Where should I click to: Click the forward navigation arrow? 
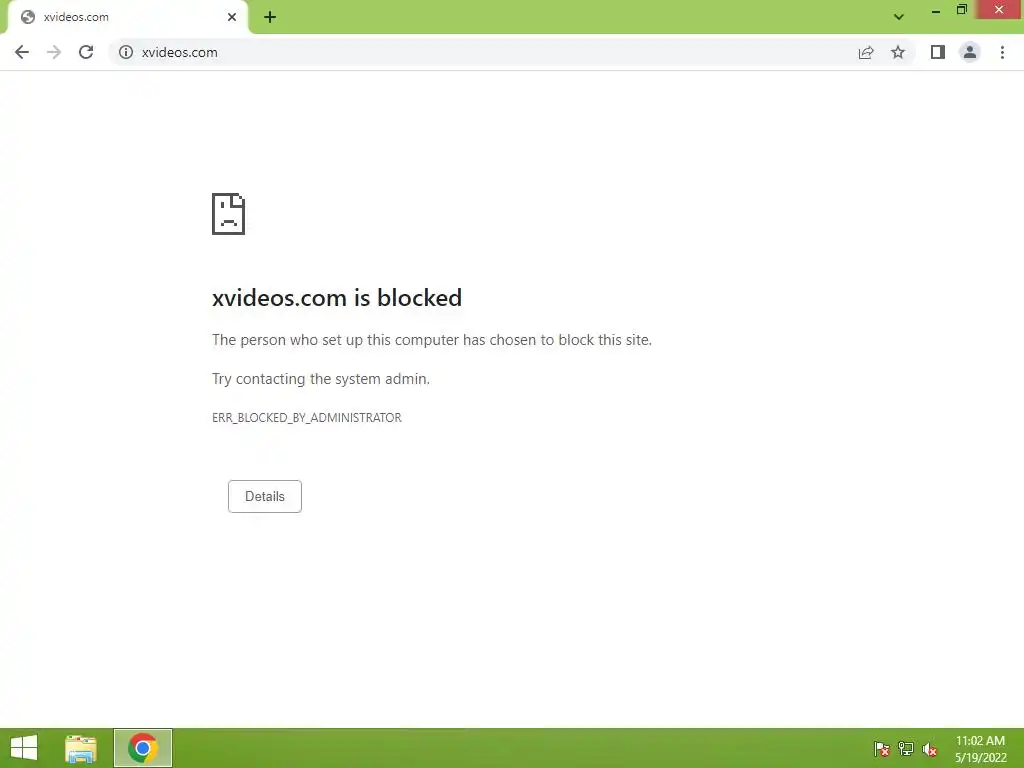point(54,52)
